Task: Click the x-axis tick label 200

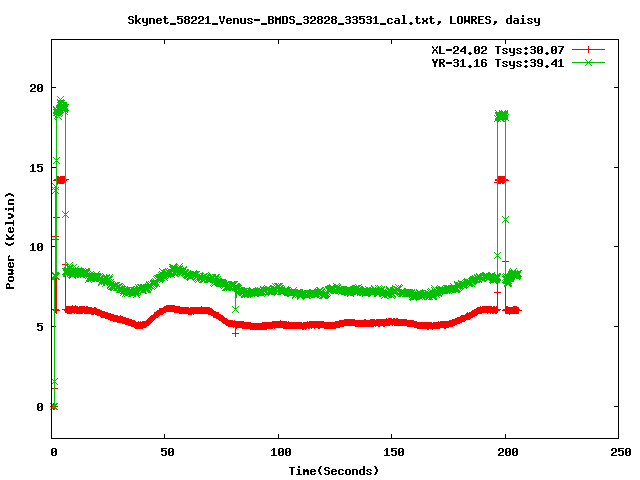Action: pos(507,452)
